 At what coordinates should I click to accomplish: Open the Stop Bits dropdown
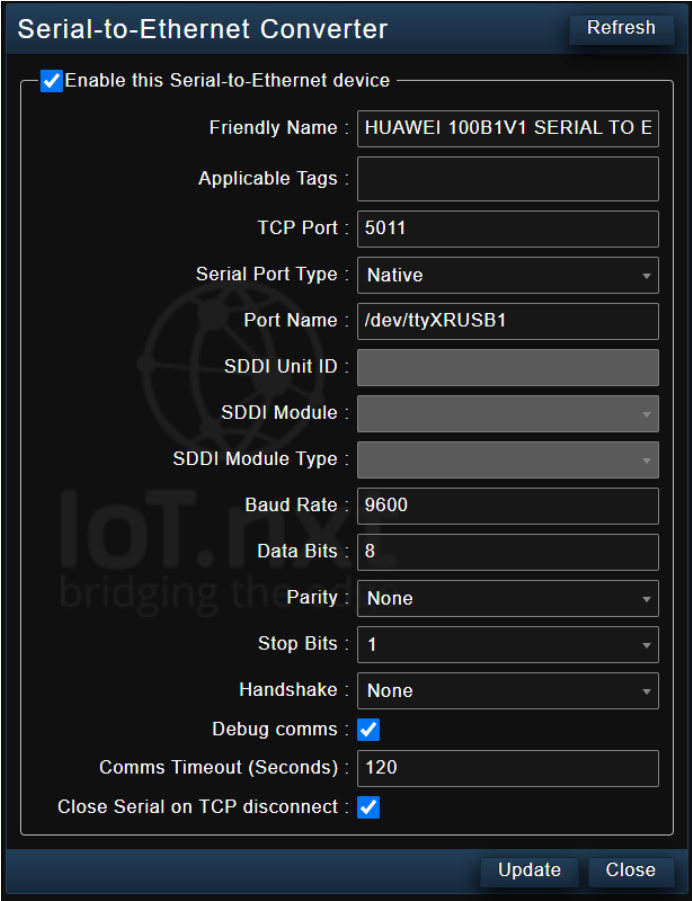pyautogui.click(x=508, y=645)
